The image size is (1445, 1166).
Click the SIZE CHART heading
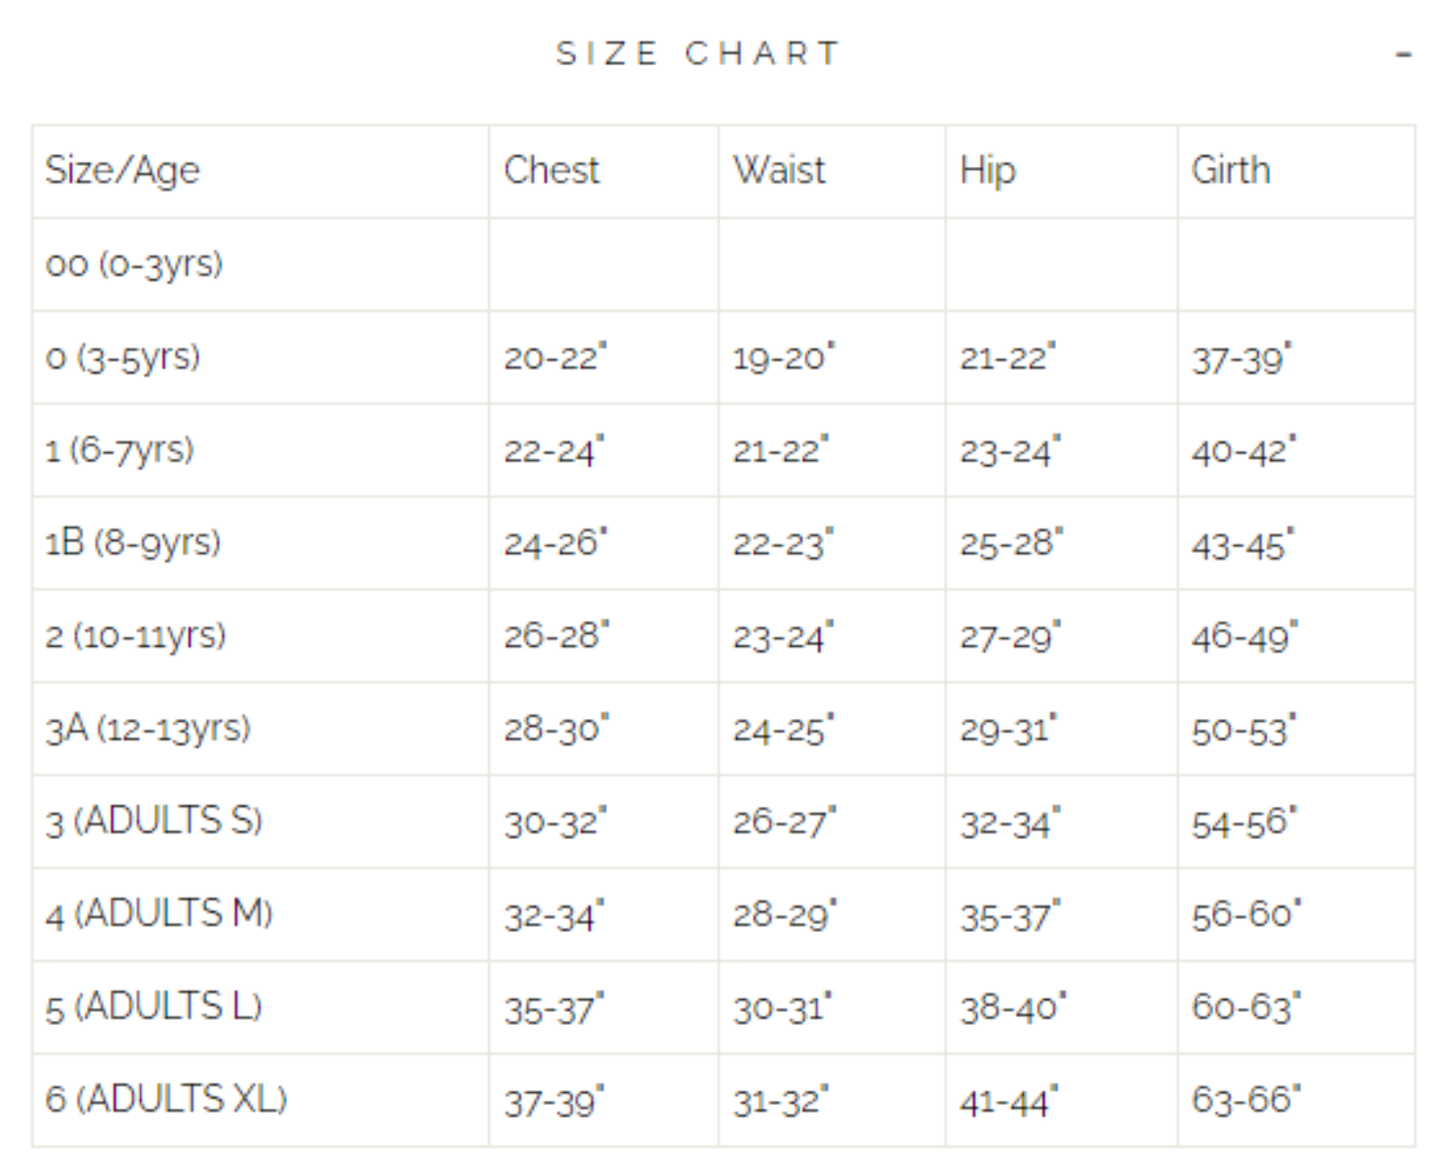(698, 53)
